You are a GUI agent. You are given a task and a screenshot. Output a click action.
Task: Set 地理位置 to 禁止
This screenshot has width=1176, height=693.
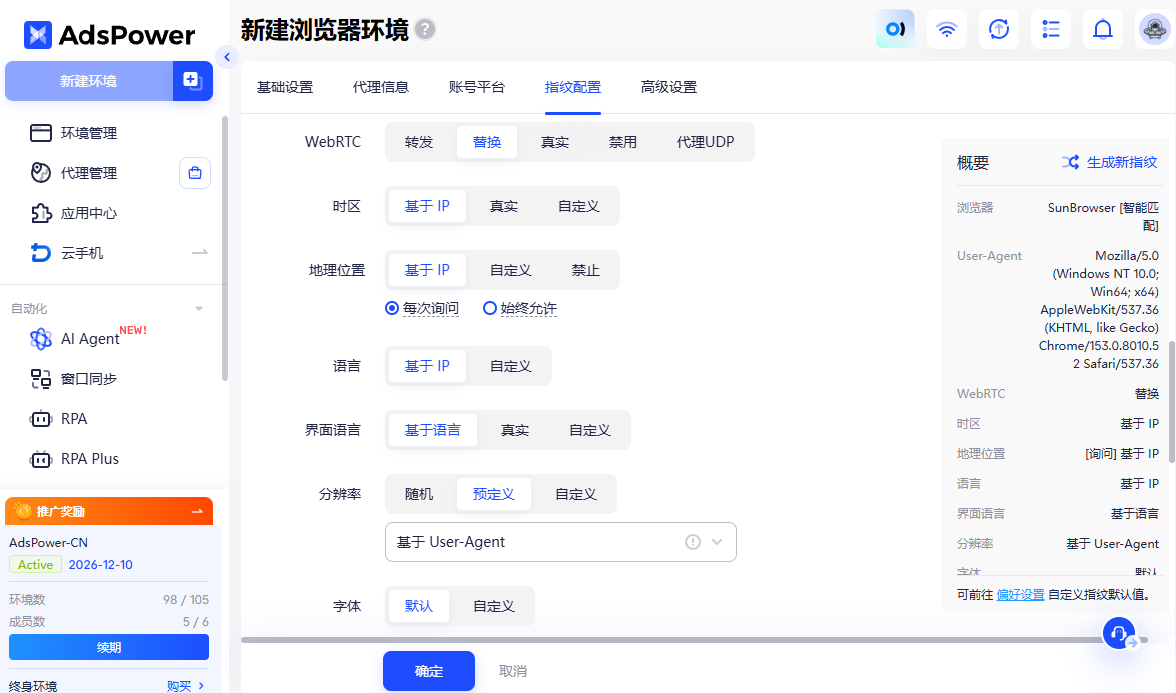pyautogui.click(x=585, y=270)
